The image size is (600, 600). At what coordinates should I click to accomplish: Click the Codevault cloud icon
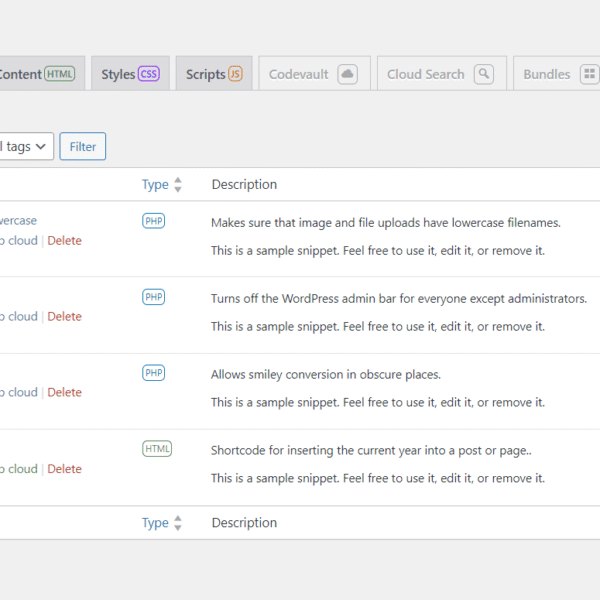pyautogui.click(x=347, y=74)
